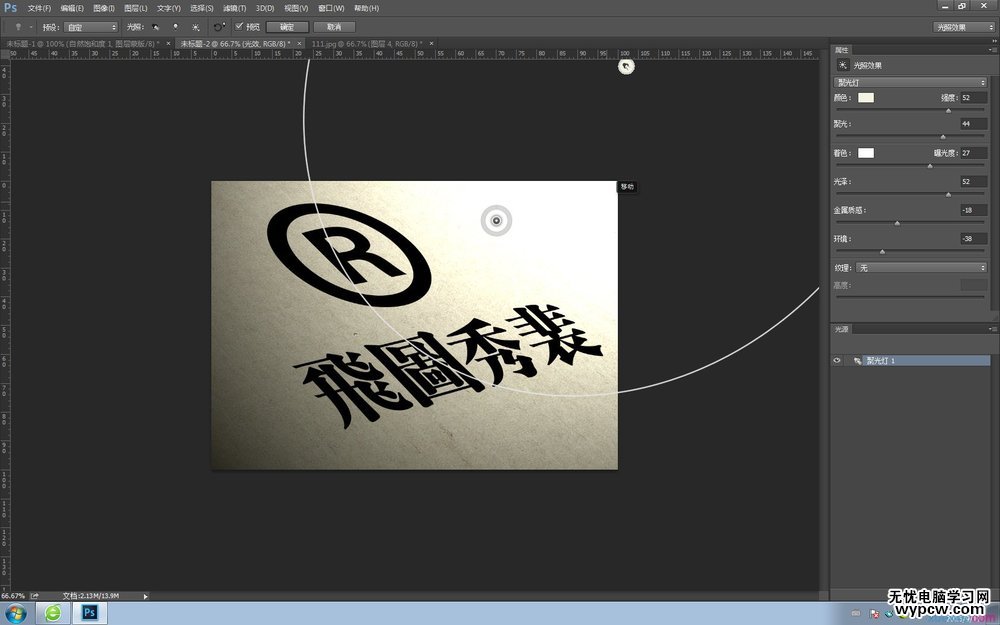This screenshot has height=625, width=1000.
Task: Click the 强度 intensity slider handle
Action: click(948, 110)
